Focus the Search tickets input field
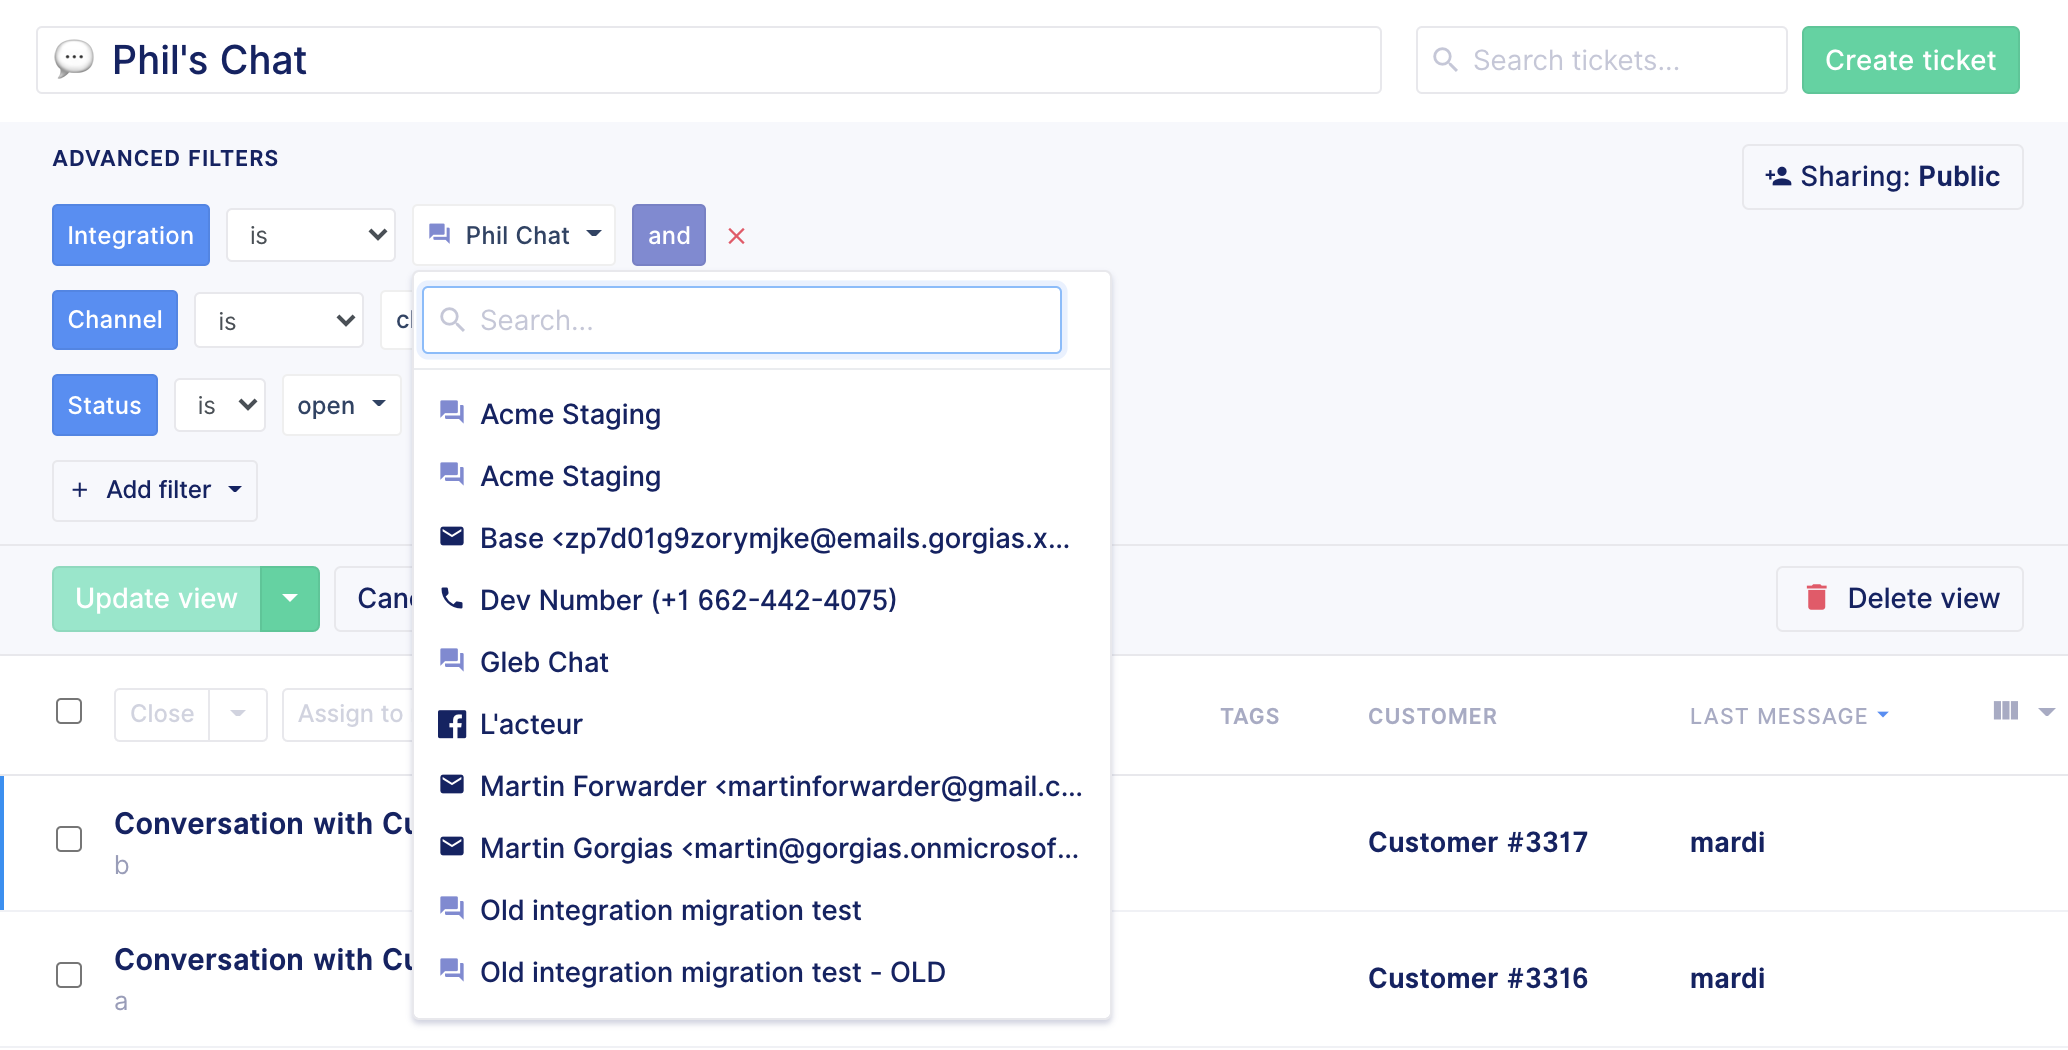This screenshot has width=2068, height=1050. [1601, 60]
